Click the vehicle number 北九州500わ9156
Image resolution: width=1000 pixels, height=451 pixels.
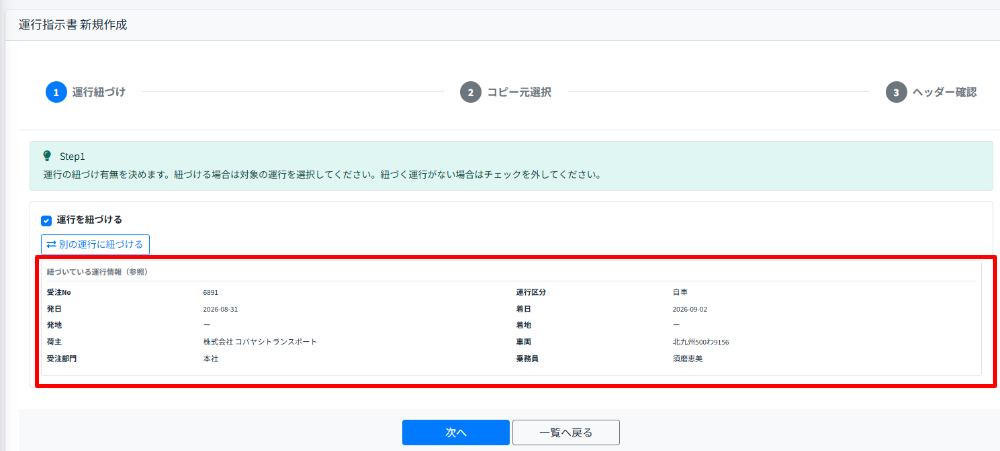[x=700, y=342]
